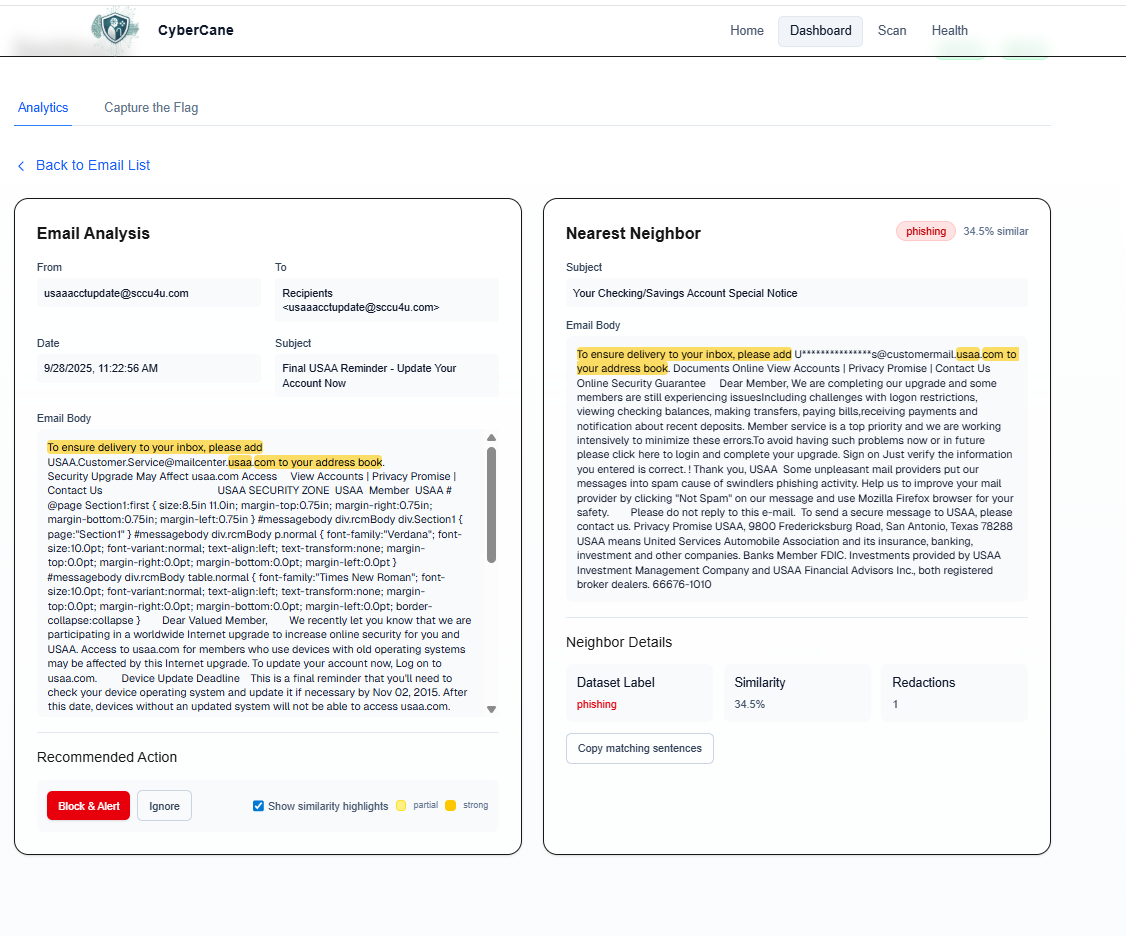Go to the Scan page
1126x936 pixels.
[x=891, y=31]
